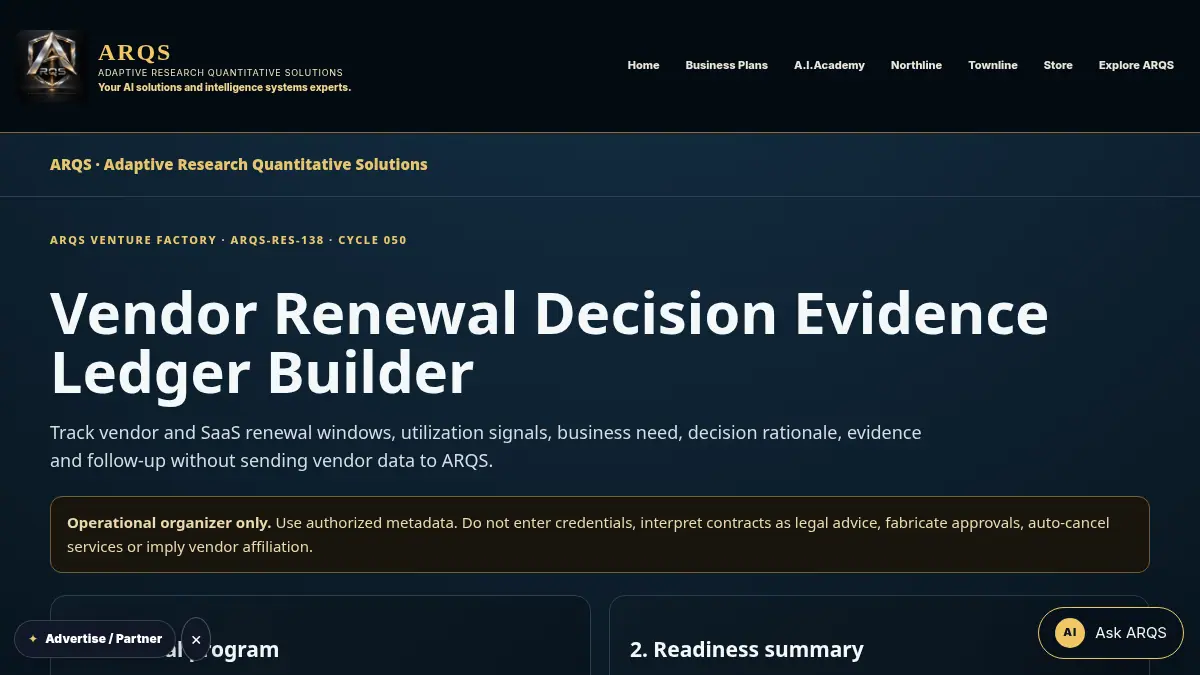The height and width of the screenshot is (675, 1200).
Task: Click the AI badge in Ask ARQS
Action: click(1069, 633)
